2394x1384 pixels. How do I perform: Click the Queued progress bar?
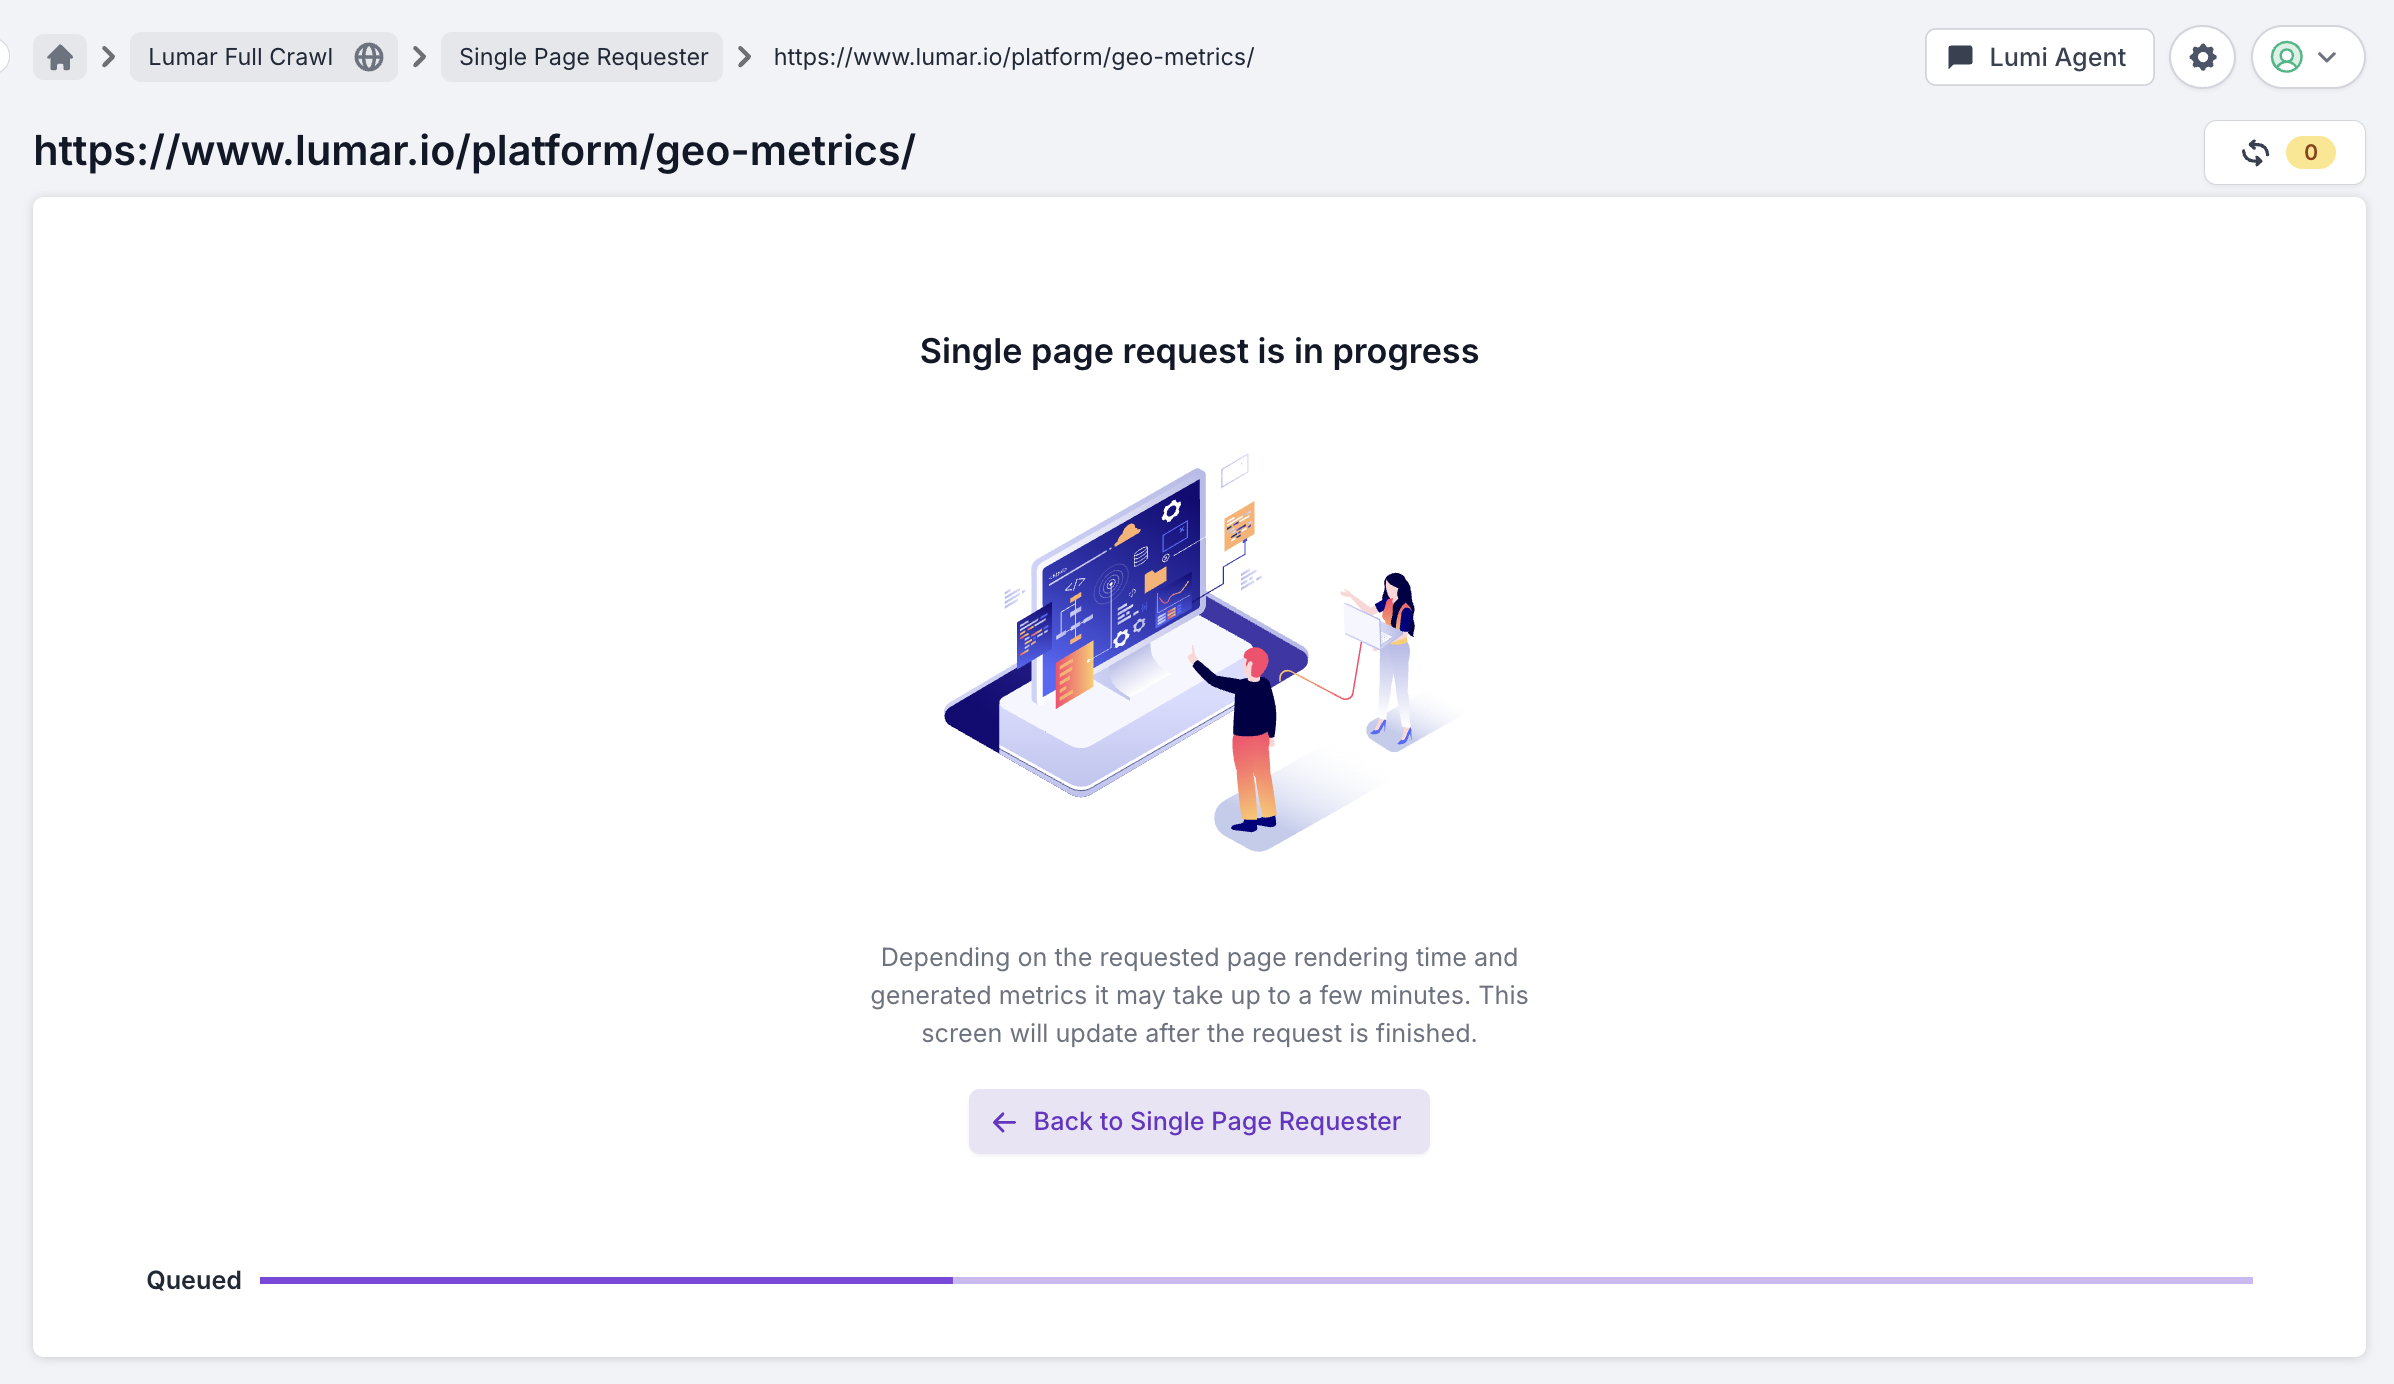[x=1255, y=1280]
